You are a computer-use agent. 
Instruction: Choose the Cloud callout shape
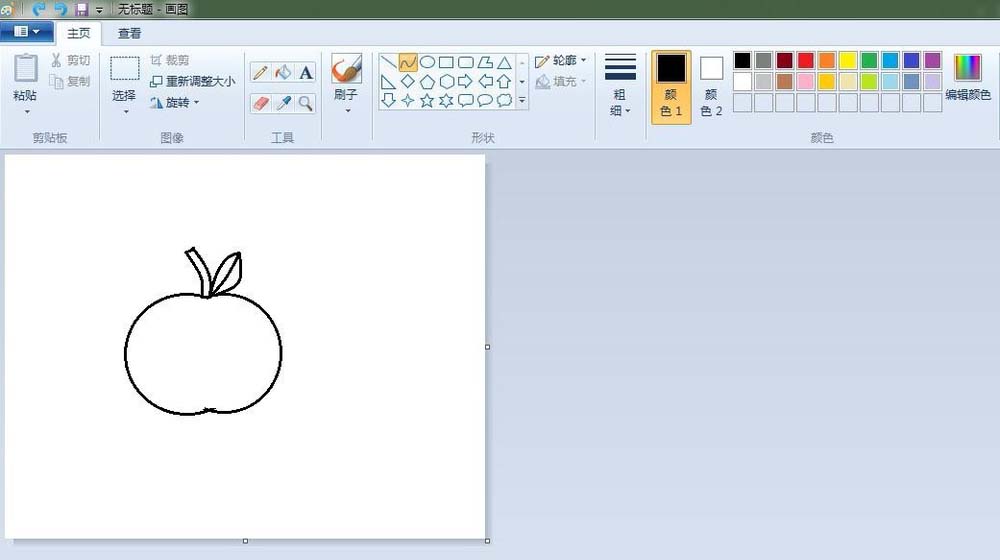[x=504, y=100]
